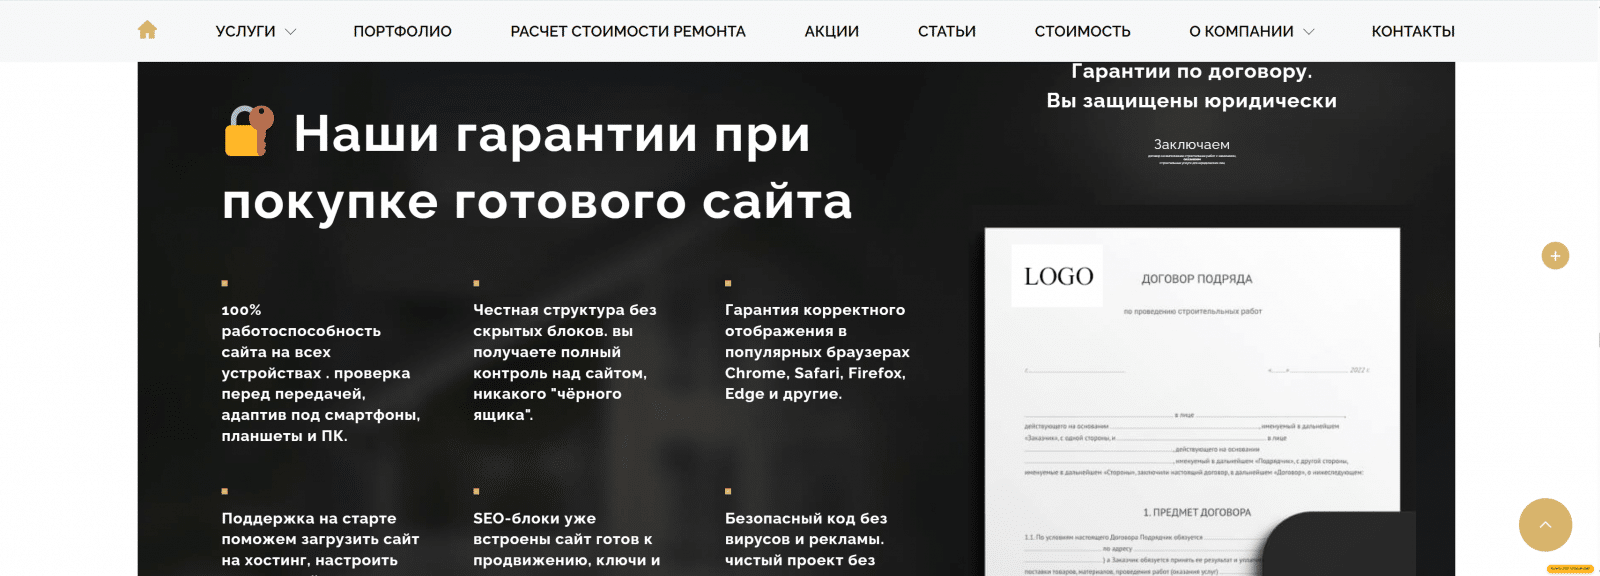Open the ПОРТФОЛИО menu item
Screen dimensions: 1600x576
pyautogui.click(x=402, y=32)
